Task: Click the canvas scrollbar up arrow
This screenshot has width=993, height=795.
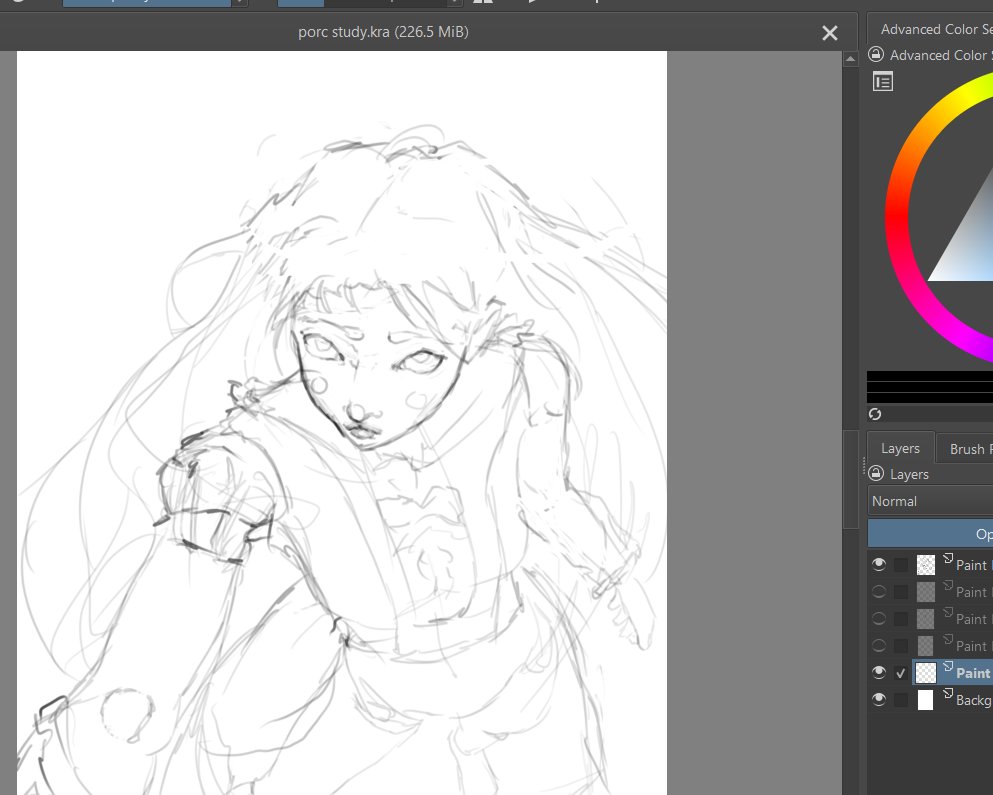Action: pos(851,59)
